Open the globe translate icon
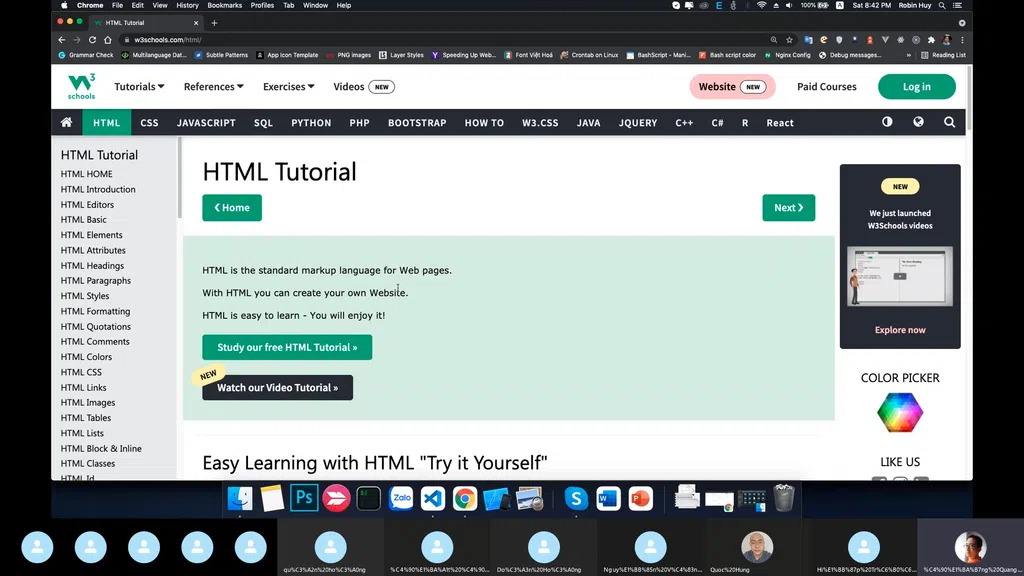This screenshot has width=1024, height=576. pos(918,122)
